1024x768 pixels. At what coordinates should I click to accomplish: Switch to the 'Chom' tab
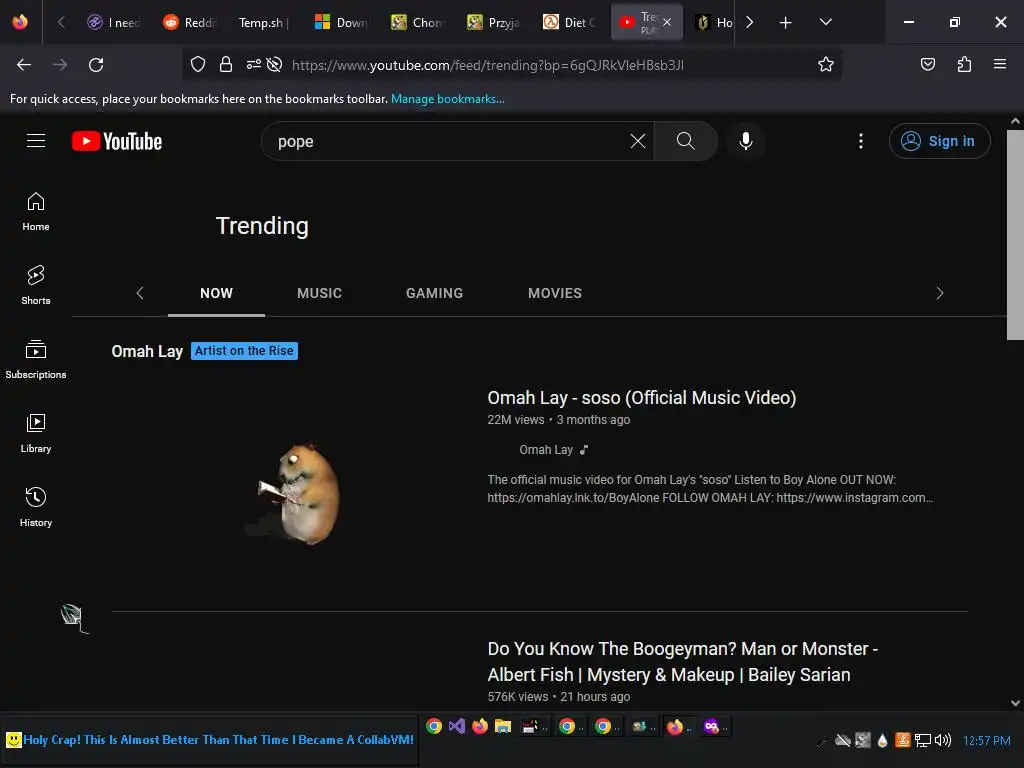coord(417,22)
